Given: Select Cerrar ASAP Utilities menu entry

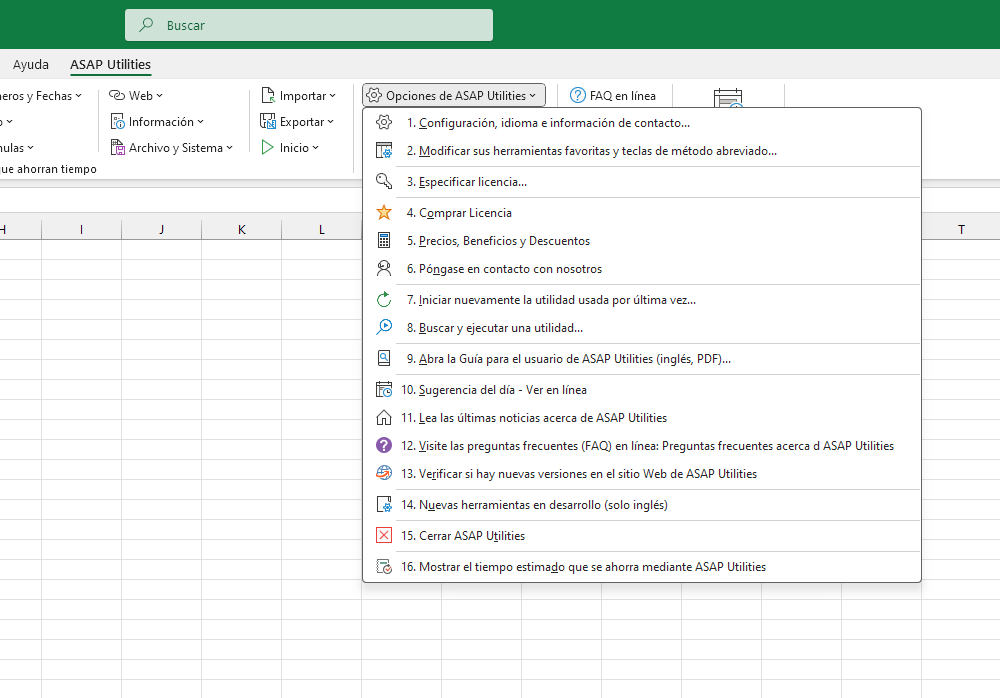Looking at the screenshot, I should [x=642, y=535].
